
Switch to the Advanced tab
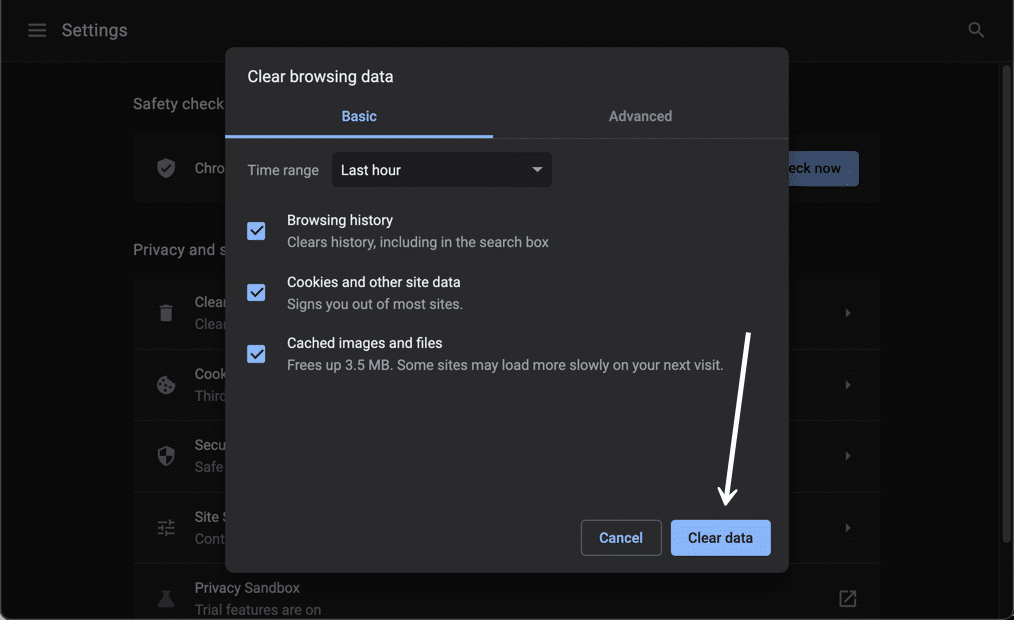[640, 116]
